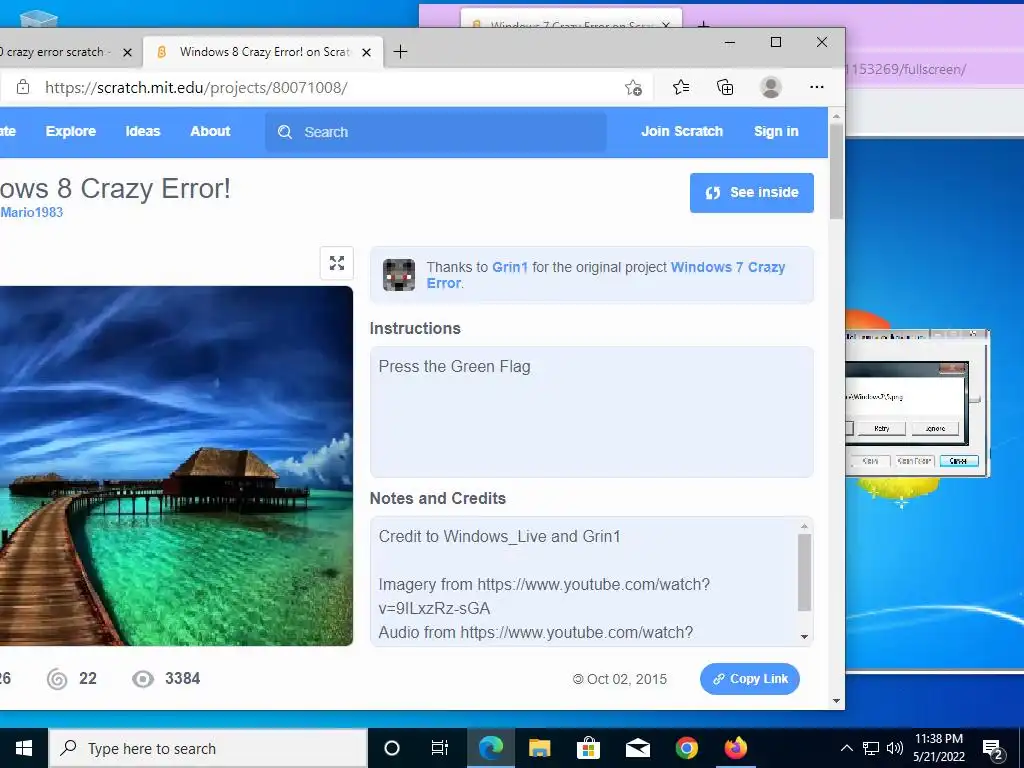Open Microsoft Store from taskbar

(588, 748)
